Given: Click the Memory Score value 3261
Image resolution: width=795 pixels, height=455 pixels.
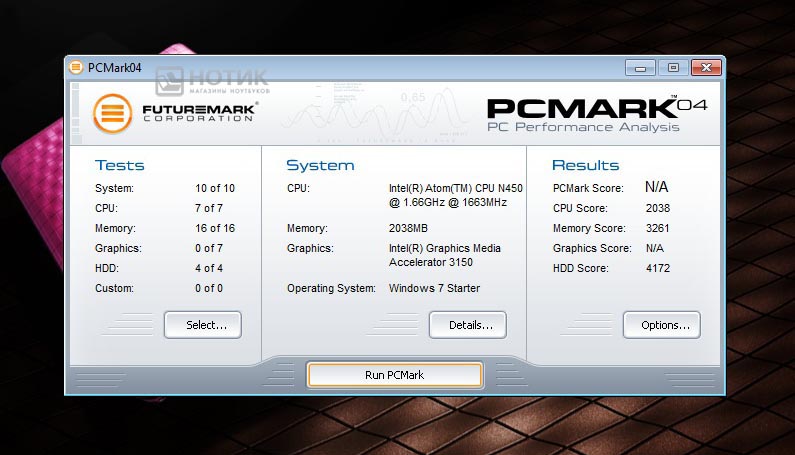Looking at the screenshot, I should [x=658, y=228].
